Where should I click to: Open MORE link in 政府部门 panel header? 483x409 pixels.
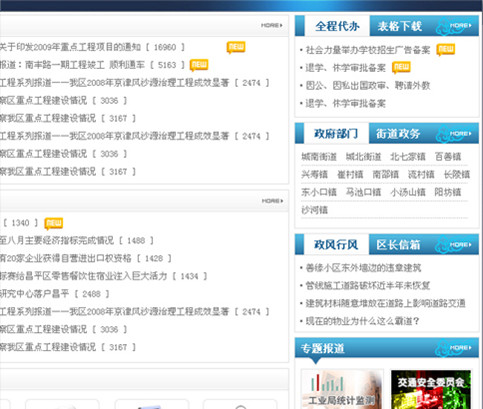(x=461, y=134)
